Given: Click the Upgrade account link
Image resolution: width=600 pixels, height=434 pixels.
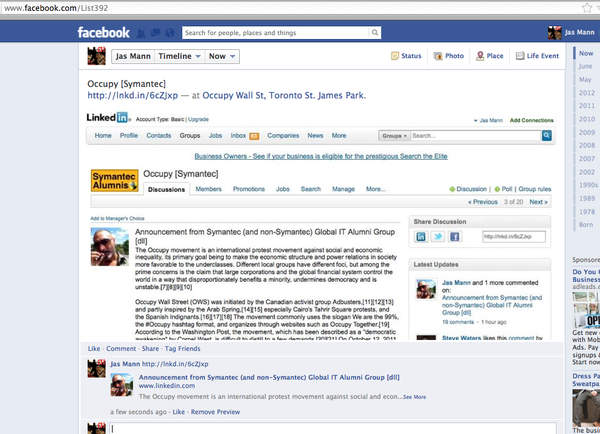Looking at the screenshot, I should pos(198,119).
